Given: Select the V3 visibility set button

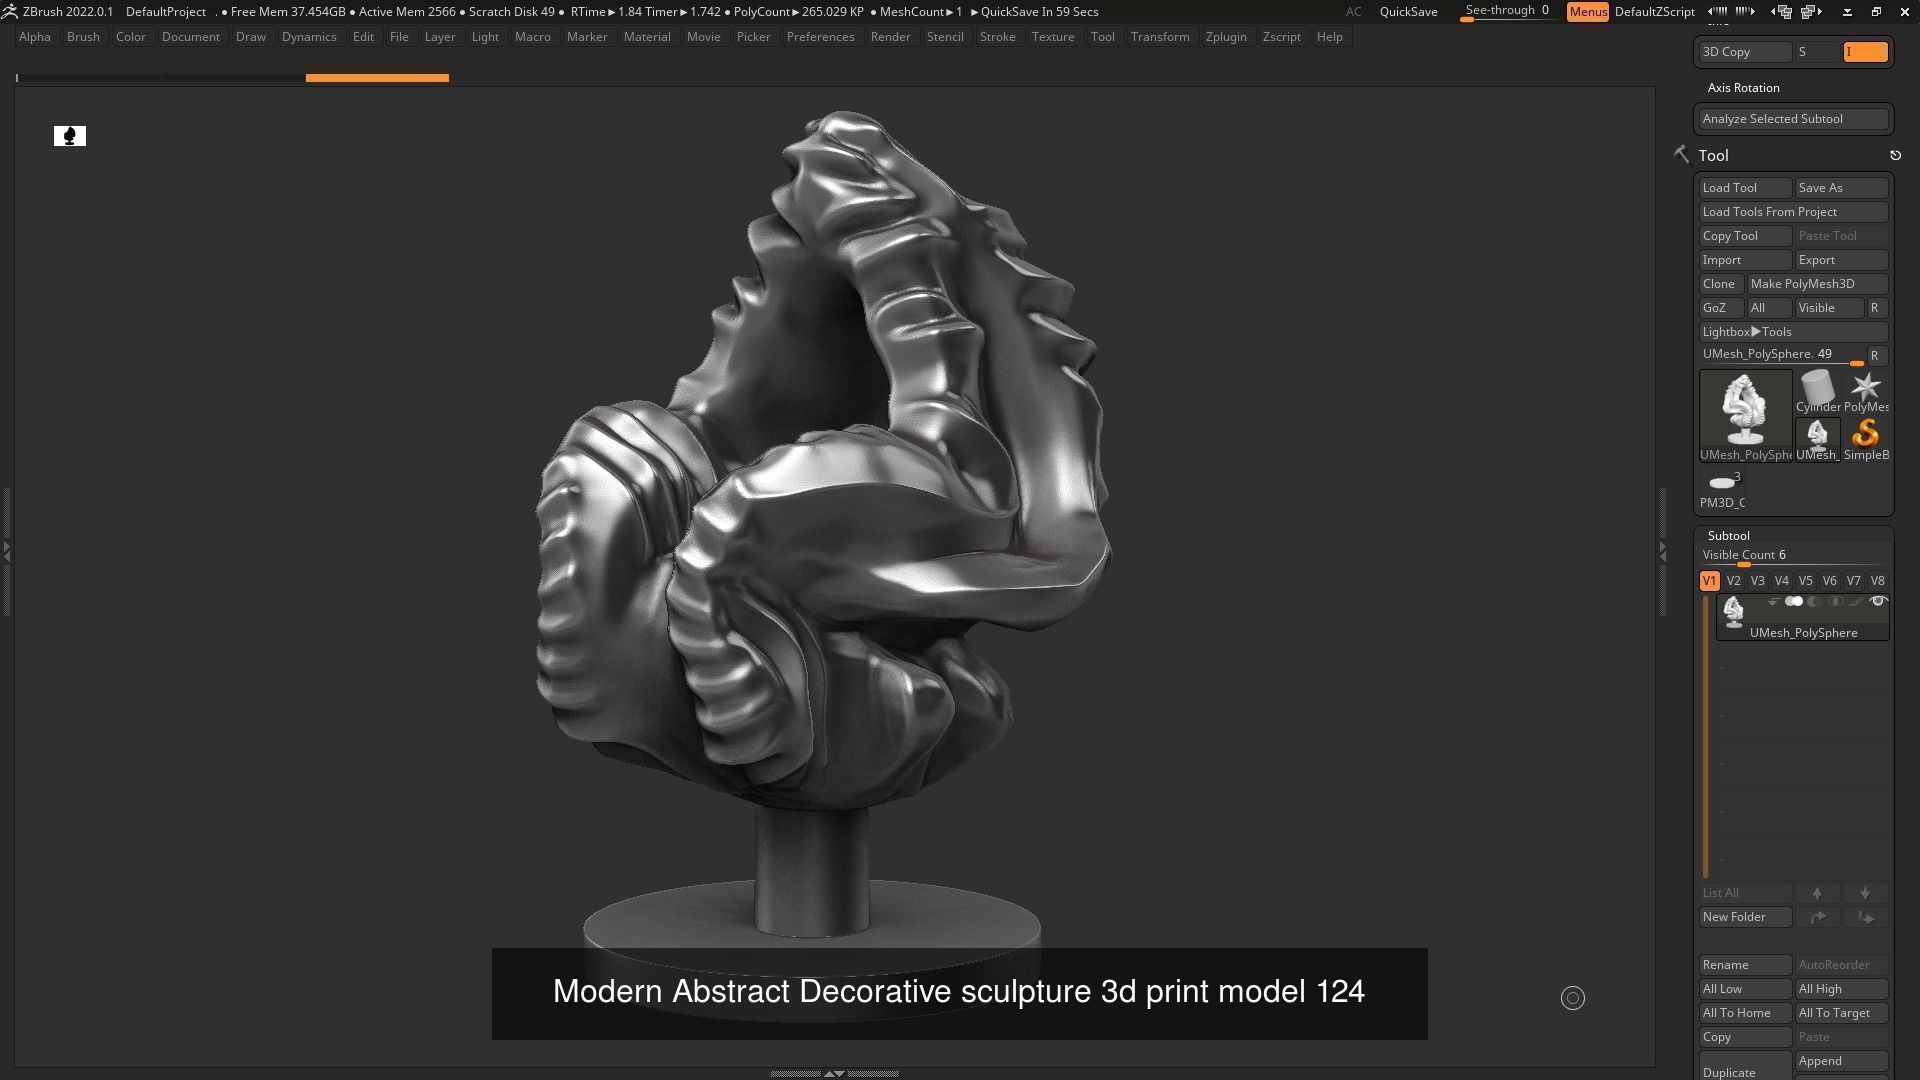Looking at the screenshot, I should click(1757, 581).
